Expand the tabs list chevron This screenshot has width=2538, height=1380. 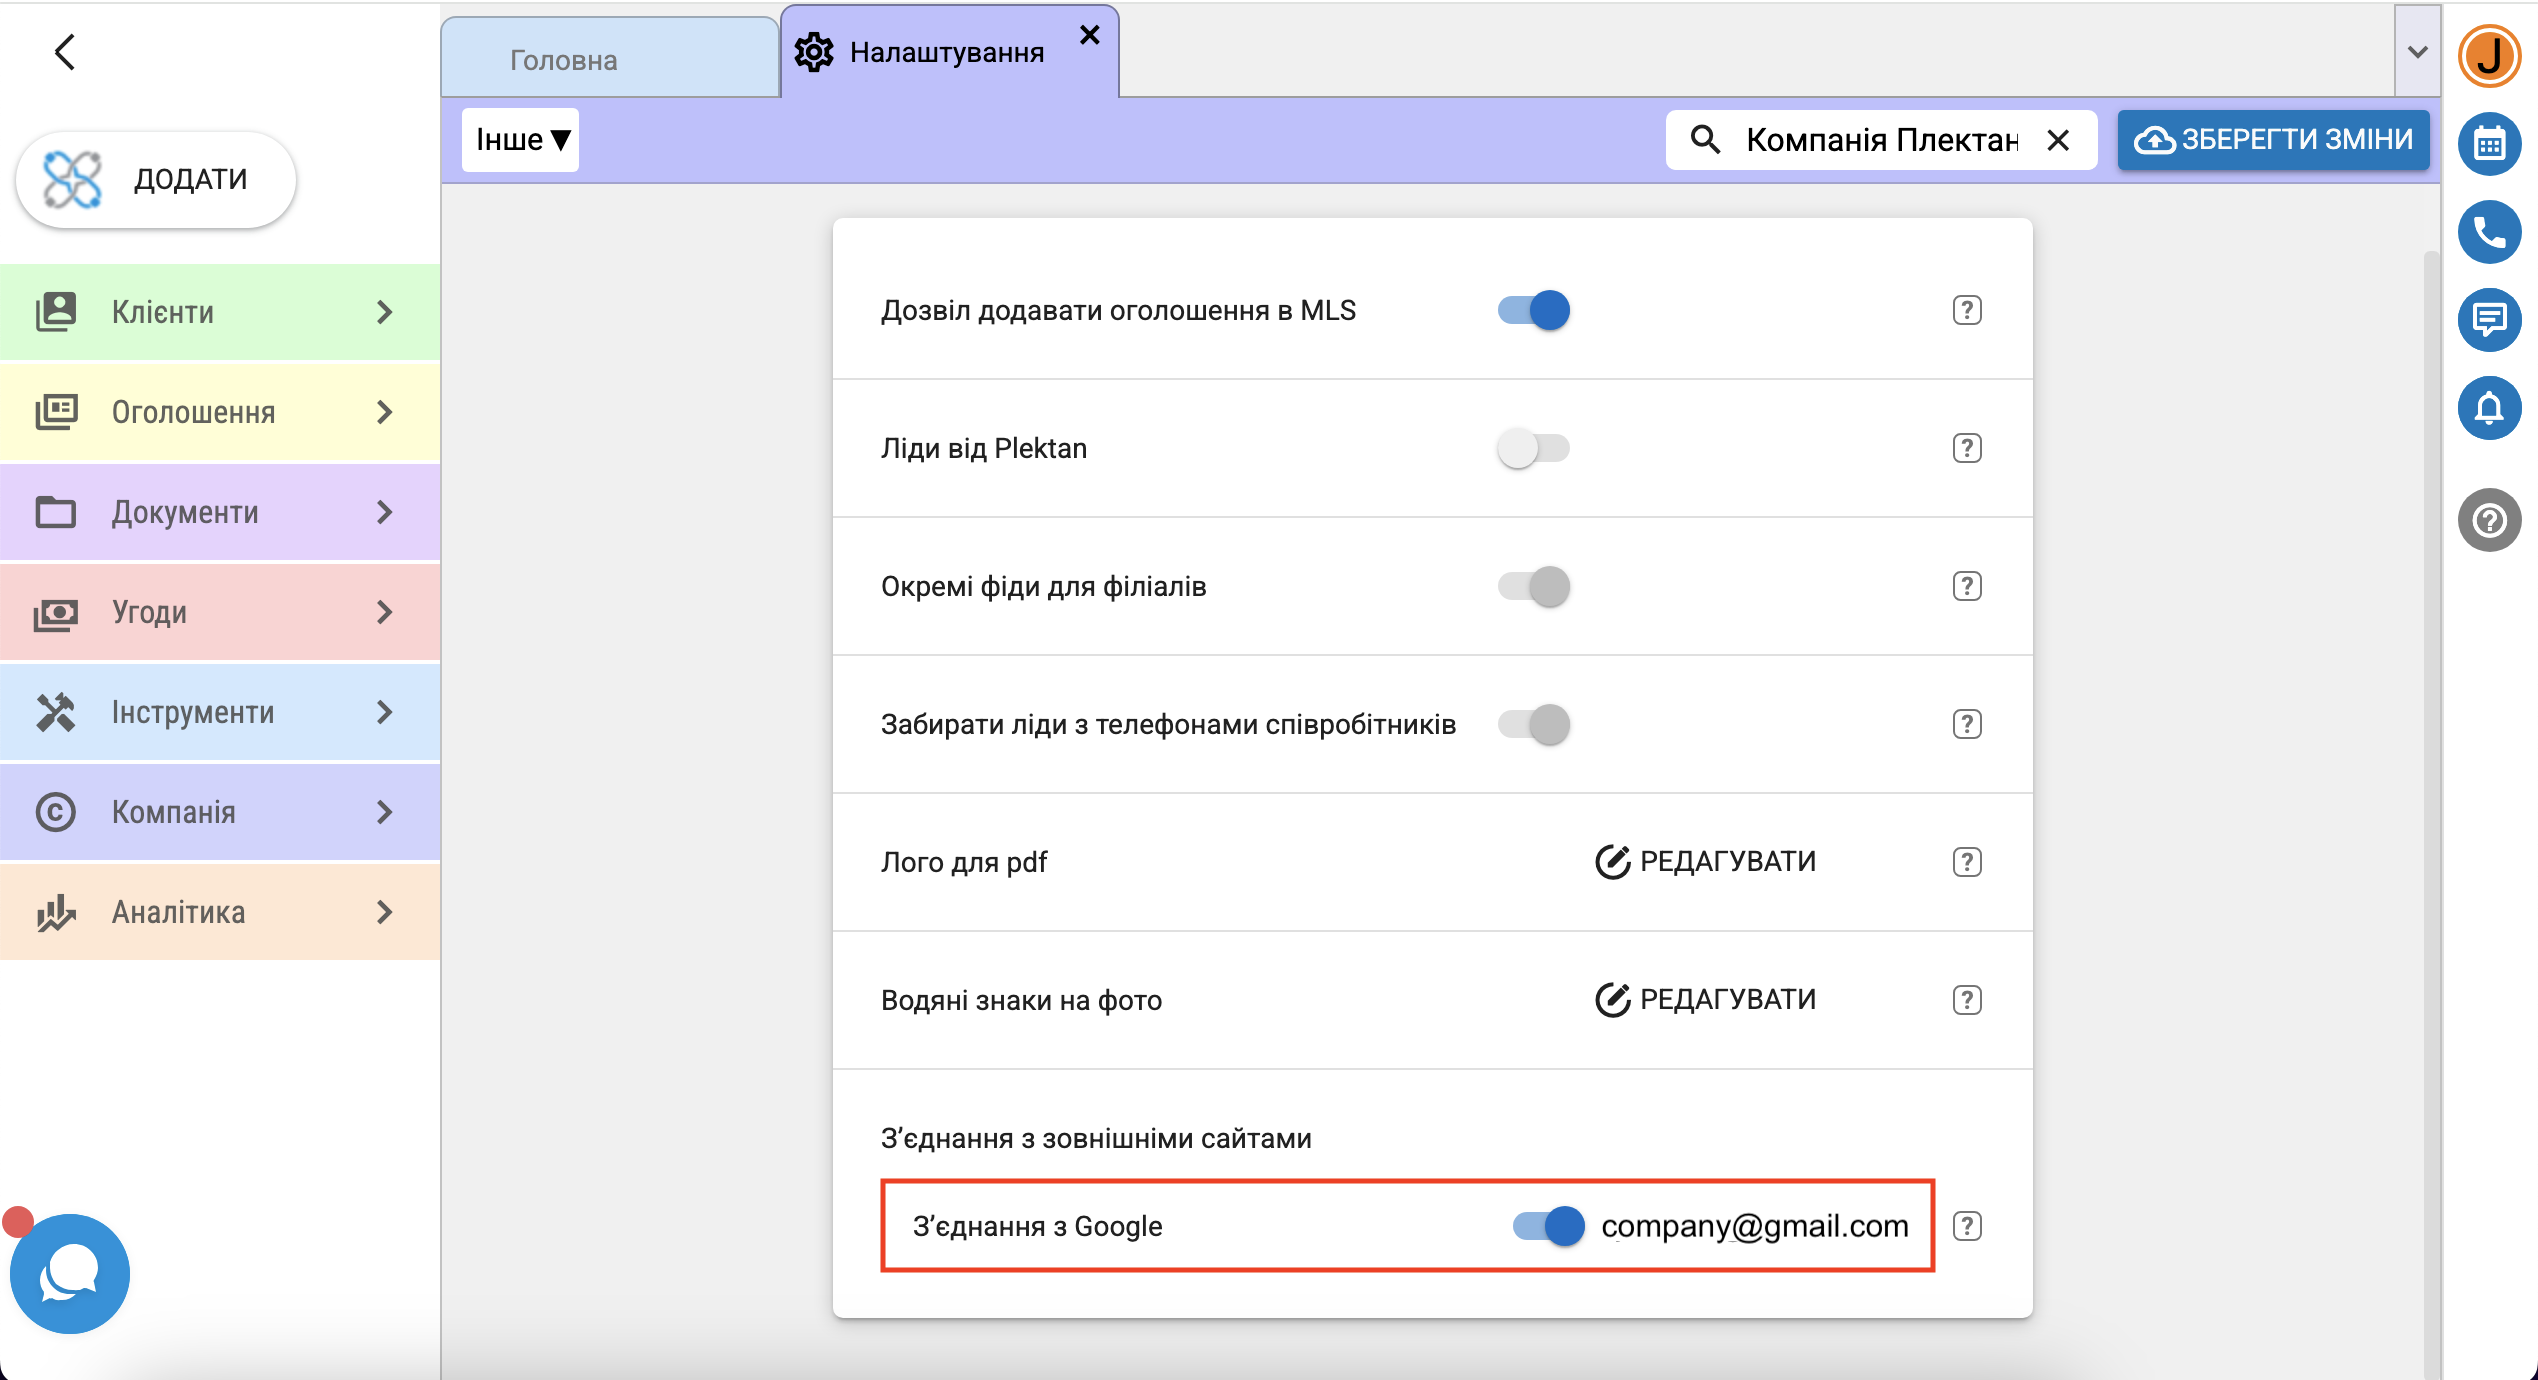[2417, 52]
